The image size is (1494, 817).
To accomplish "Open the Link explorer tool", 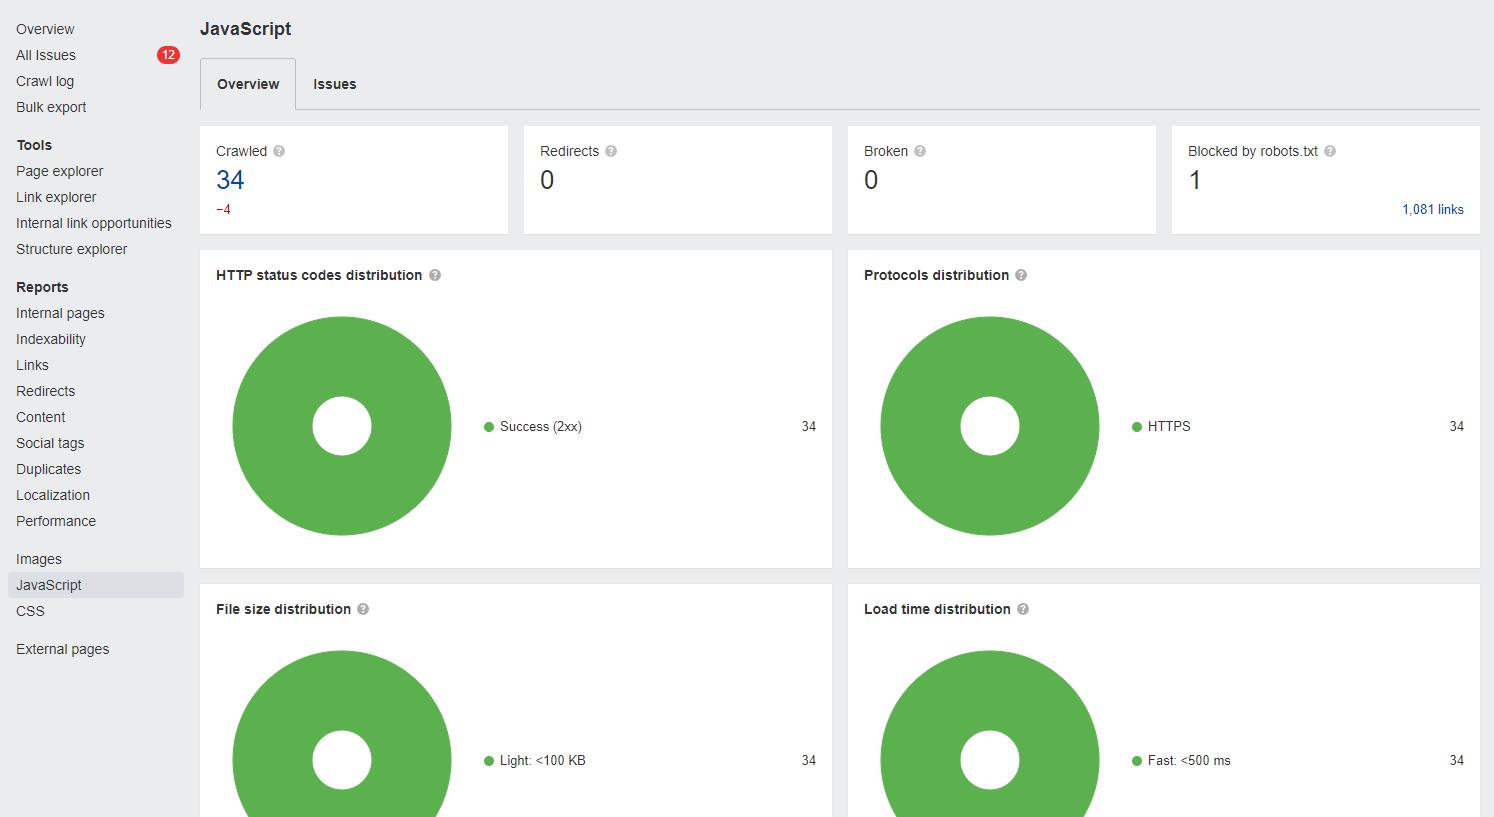I will click(x=56, y=197).
